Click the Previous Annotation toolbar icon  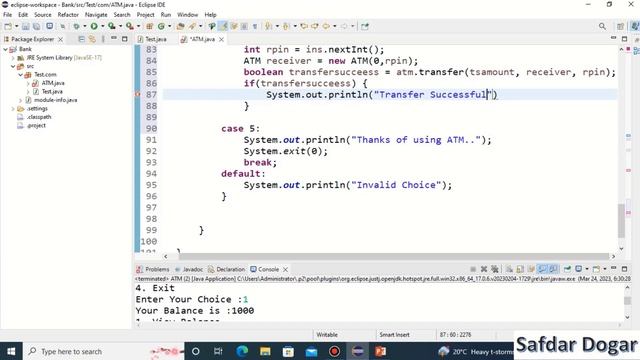click(286, 26)
